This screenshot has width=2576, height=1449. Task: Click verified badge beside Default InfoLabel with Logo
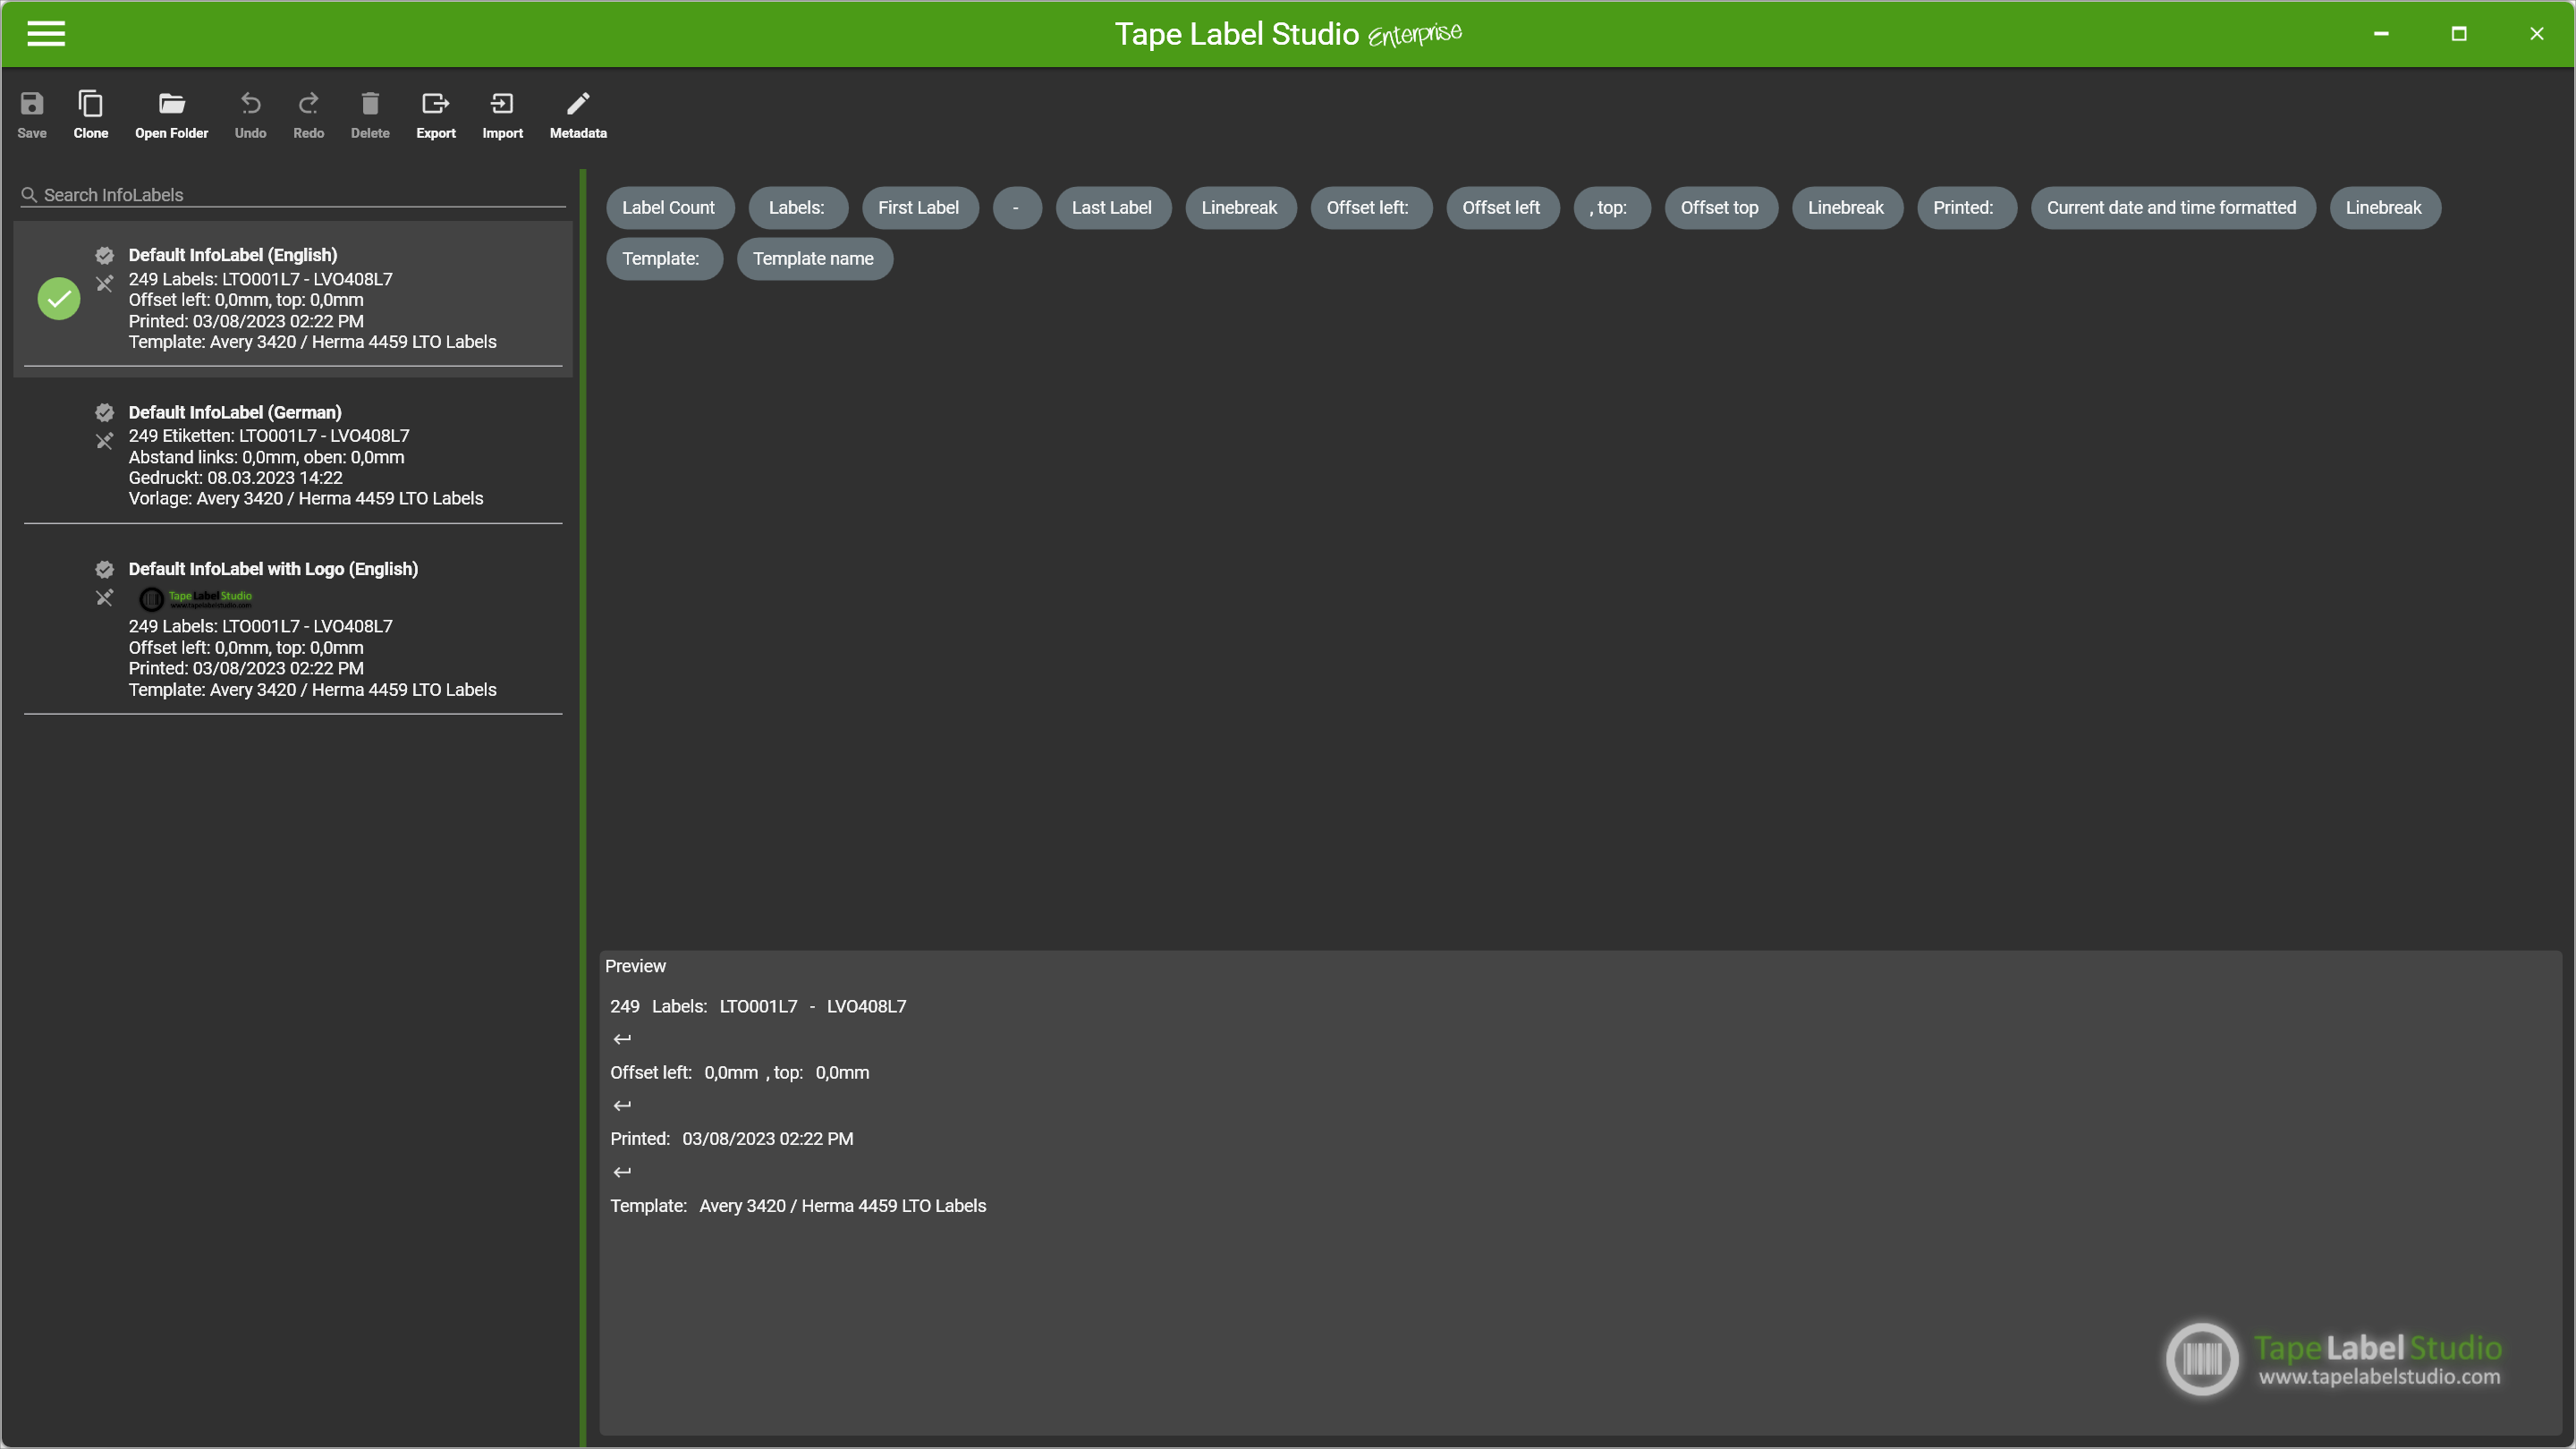click(x=104, y=569)
